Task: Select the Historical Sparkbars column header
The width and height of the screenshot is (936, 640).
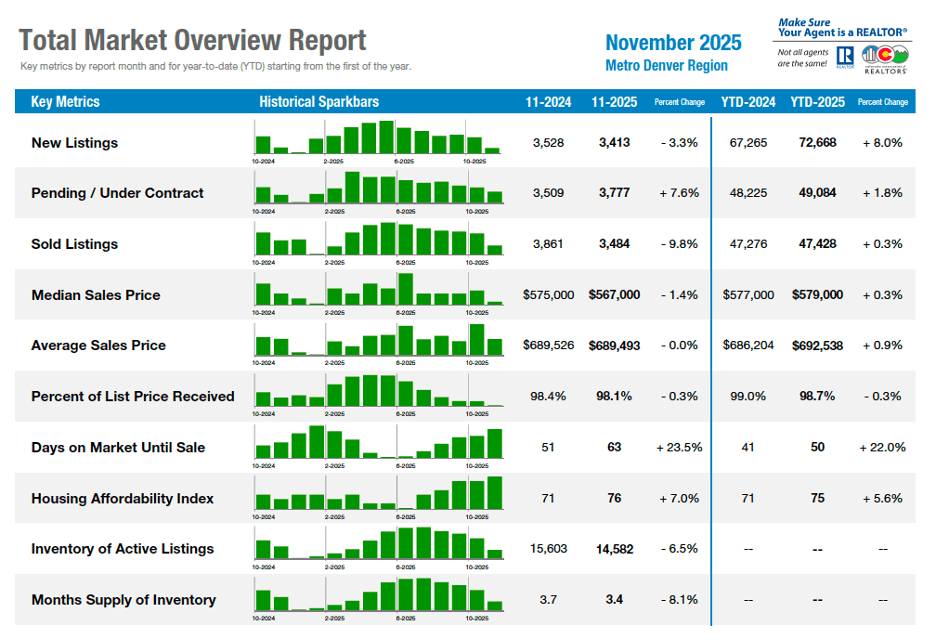Action: [x=318, y=102]
